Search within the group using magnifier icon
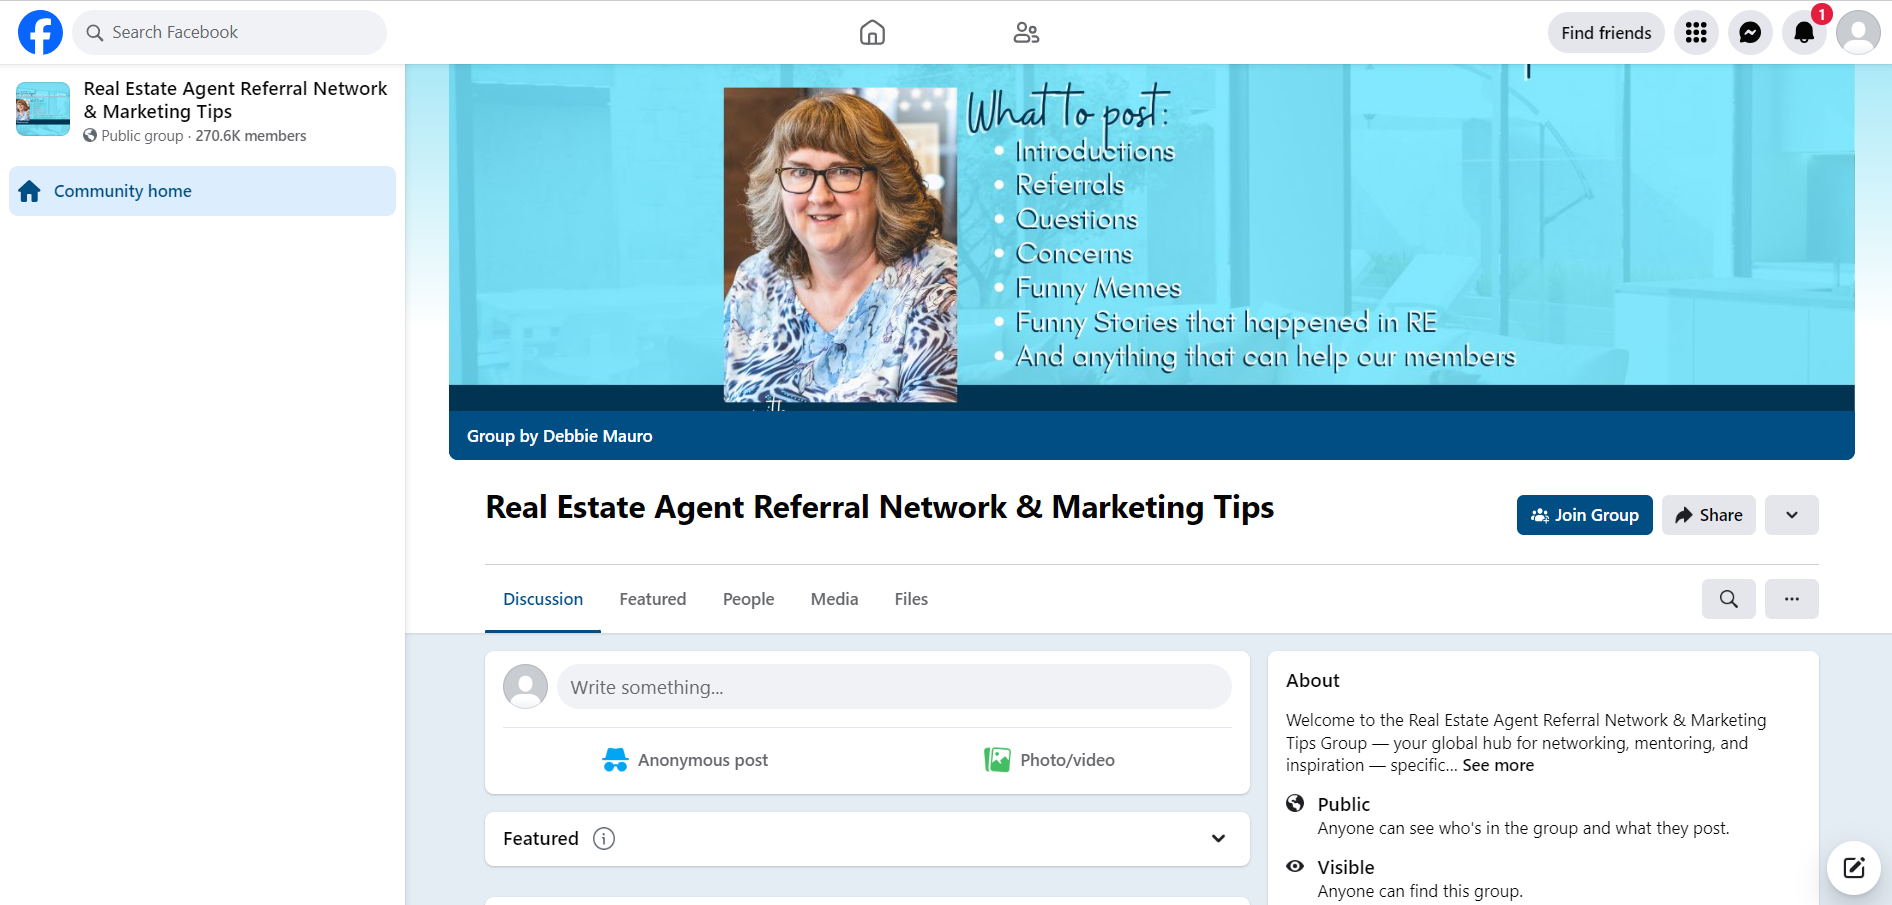The image size is (1892, 905). 1728,599
